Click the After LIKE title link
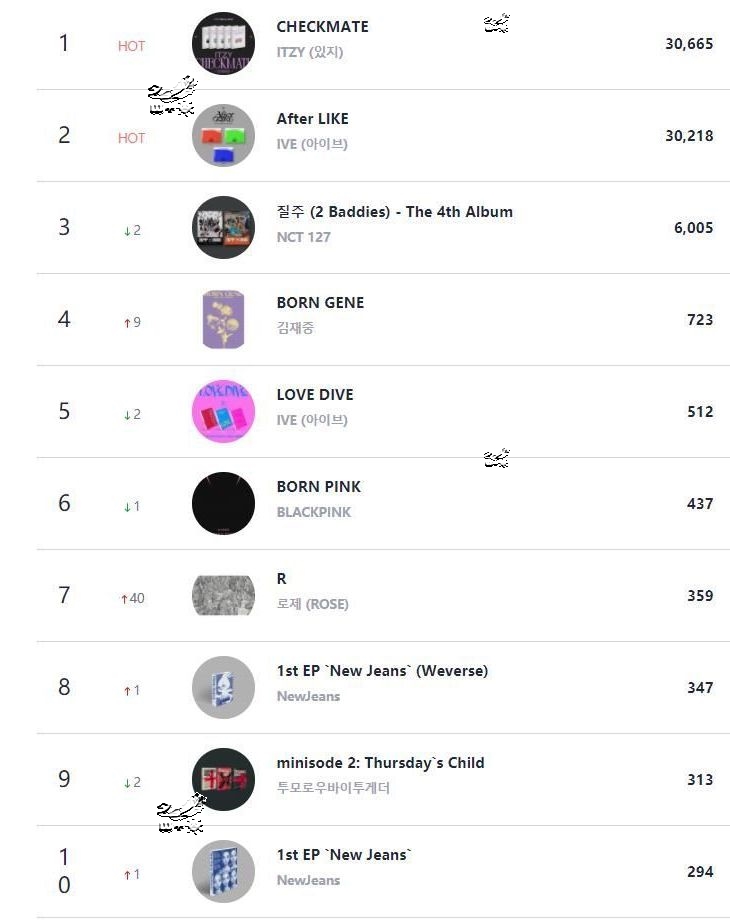This screenshot has height=920, width=730. pyautogui.click(x=312, y=119)
